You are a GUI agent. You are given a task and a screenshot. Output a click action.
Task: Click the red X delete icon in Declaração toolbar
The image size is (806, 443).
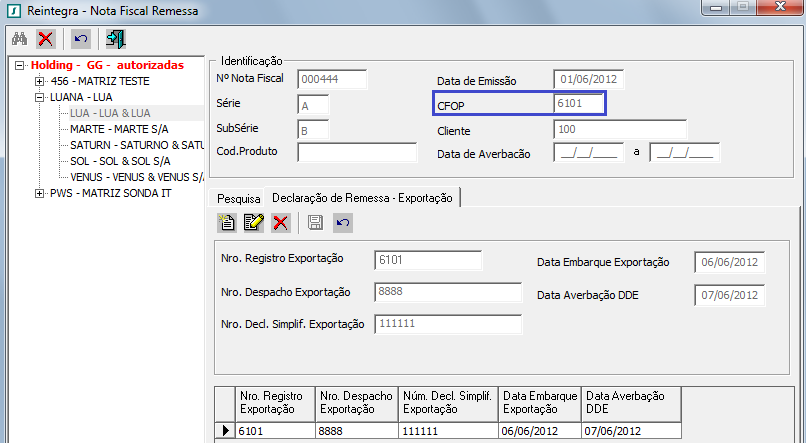coord(281,223)
